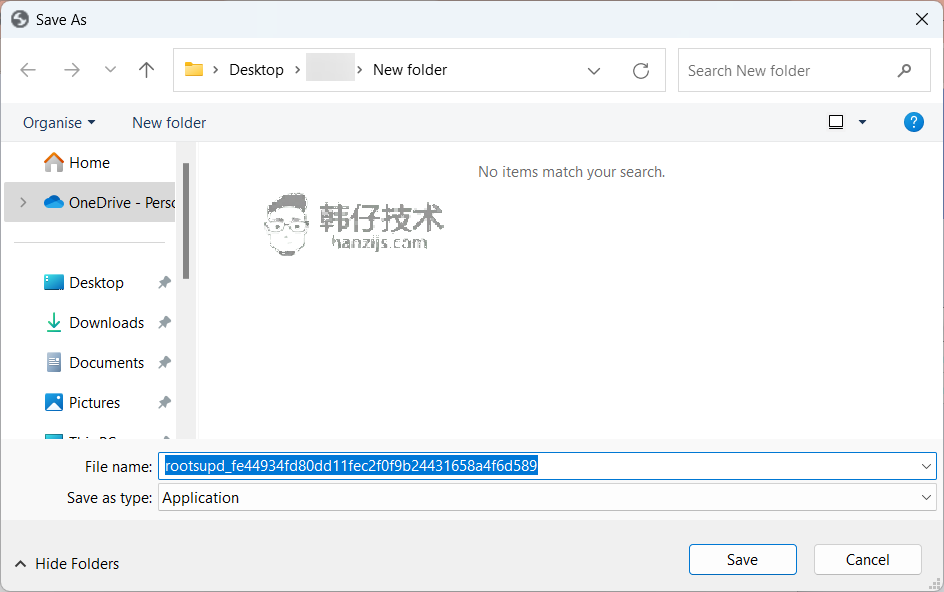Unpin Downloads using its pin icon

164,323
